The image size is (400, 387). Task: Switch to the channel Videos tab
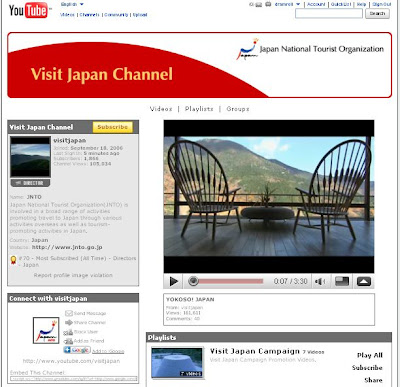point(161,109)
